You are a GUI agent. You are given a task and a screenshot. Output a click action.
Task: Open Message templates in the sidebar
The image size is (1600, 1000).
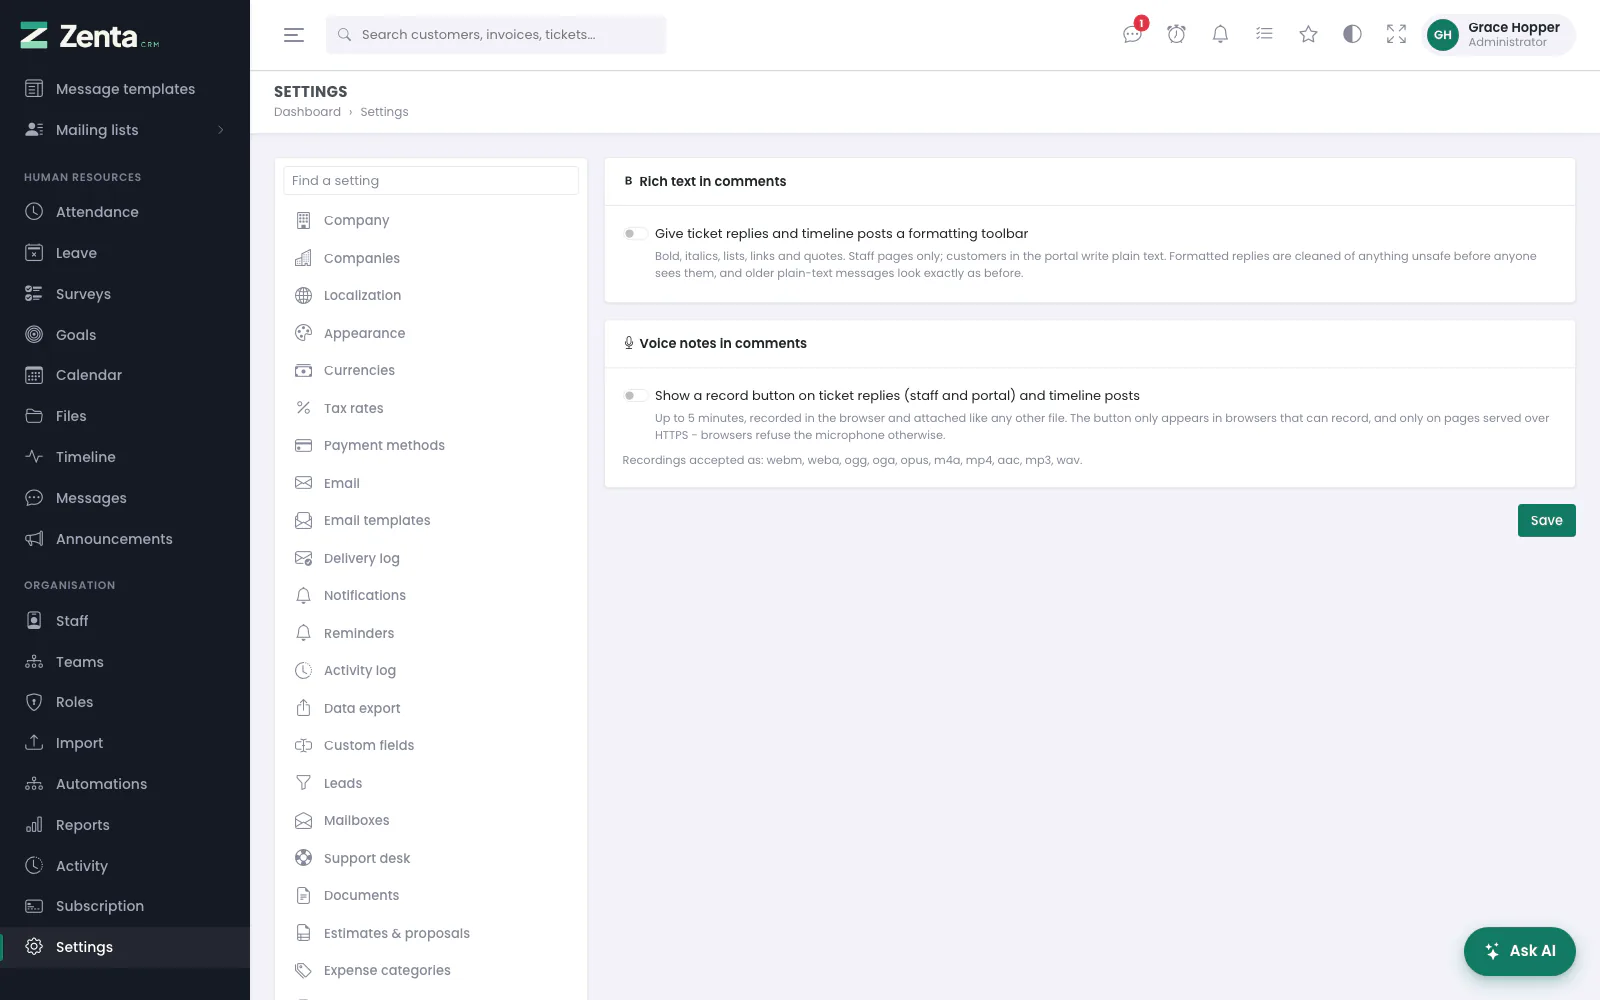tap(125, 89)
